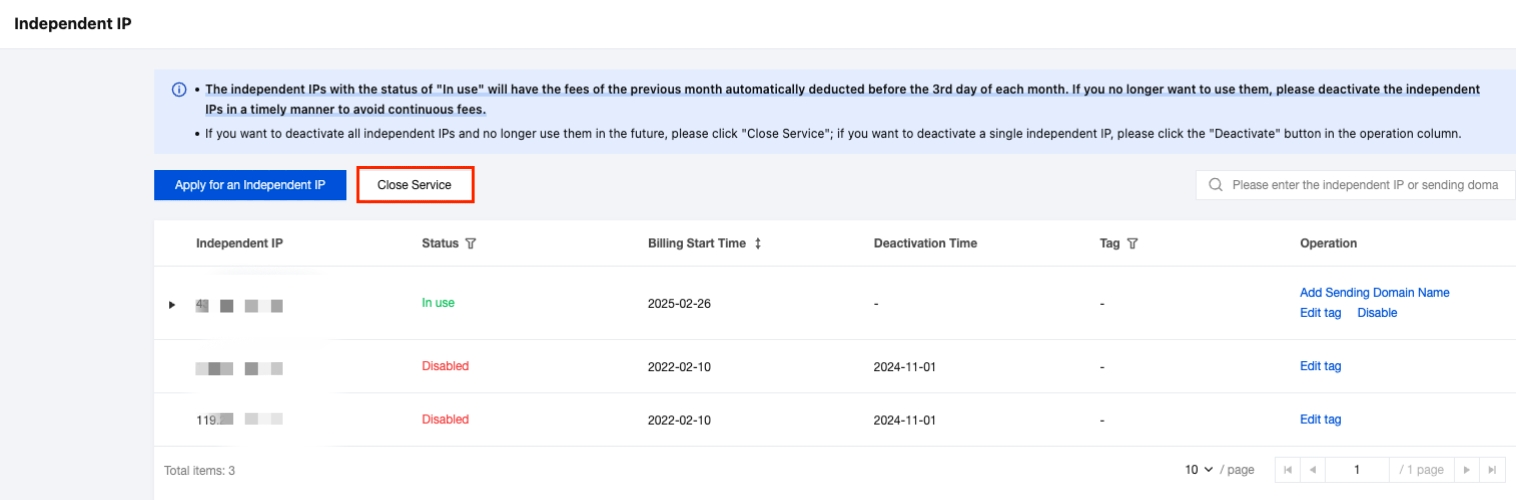Viewport: 1516px width, 500px height.
Task: Sort by Billing Start Time
Action: point(758,244)
